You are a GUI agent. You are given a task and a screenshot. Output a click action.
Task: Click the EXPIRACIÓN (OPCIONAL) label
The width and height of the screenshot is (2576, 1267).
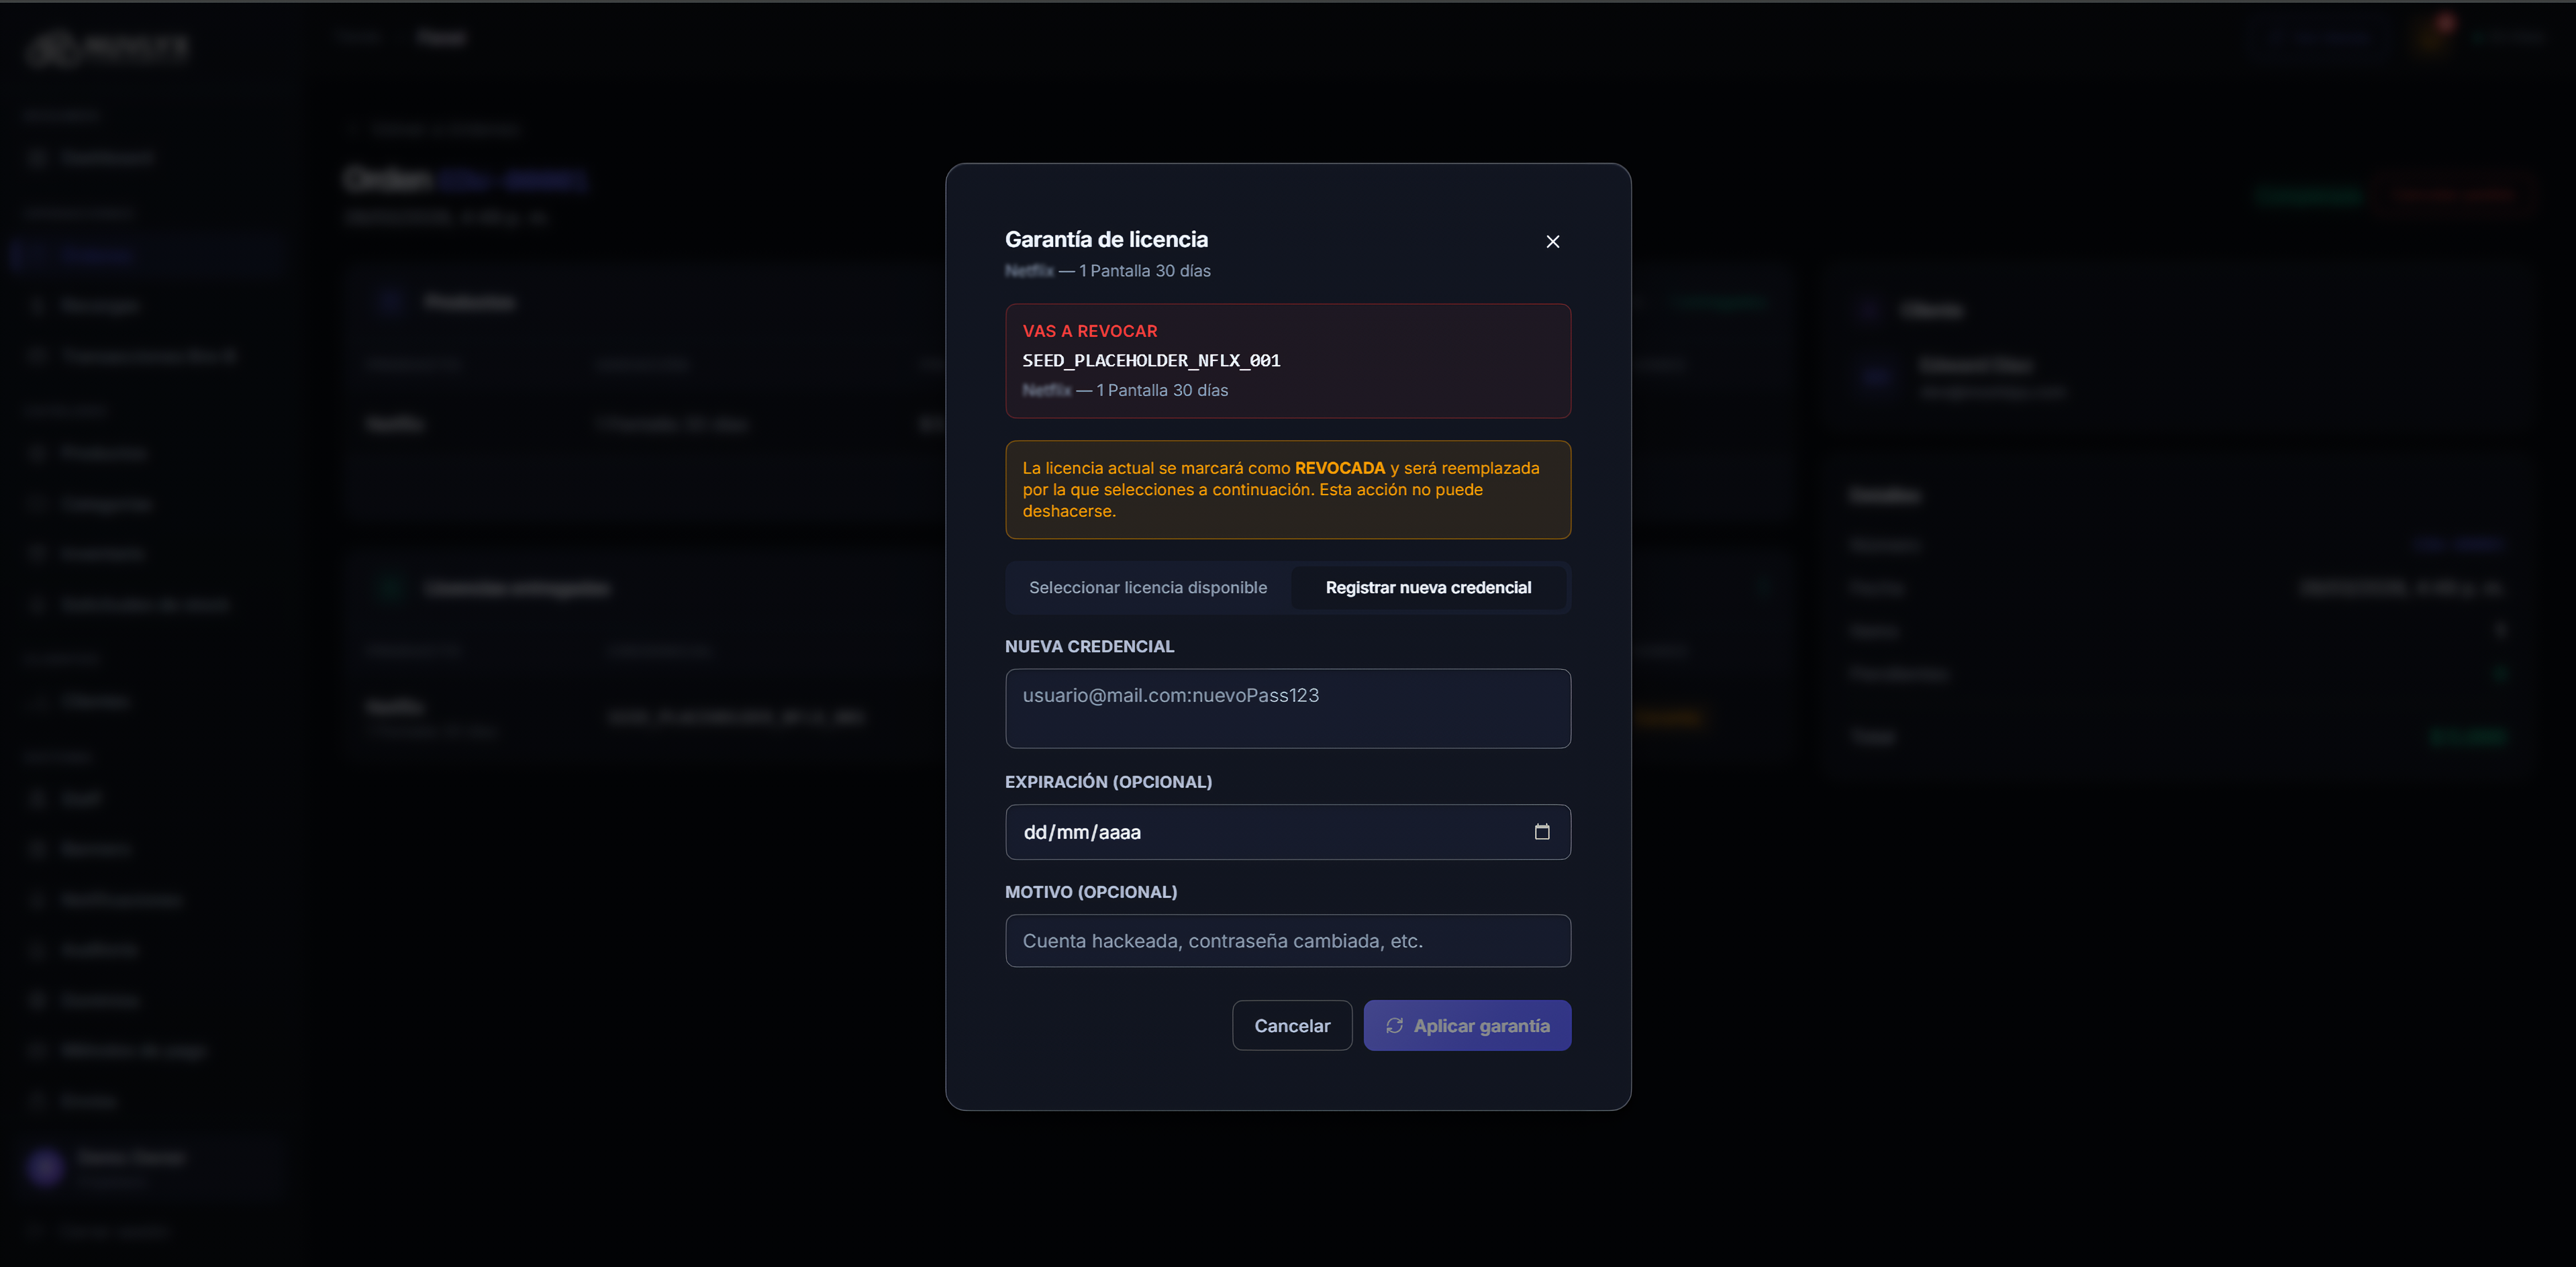(x=1108, y=781)
